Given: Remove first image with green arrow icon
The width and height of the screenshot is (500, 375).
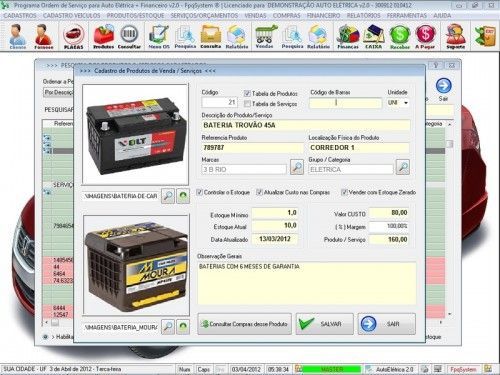Looking at the screenshot, I should [183, 196].
